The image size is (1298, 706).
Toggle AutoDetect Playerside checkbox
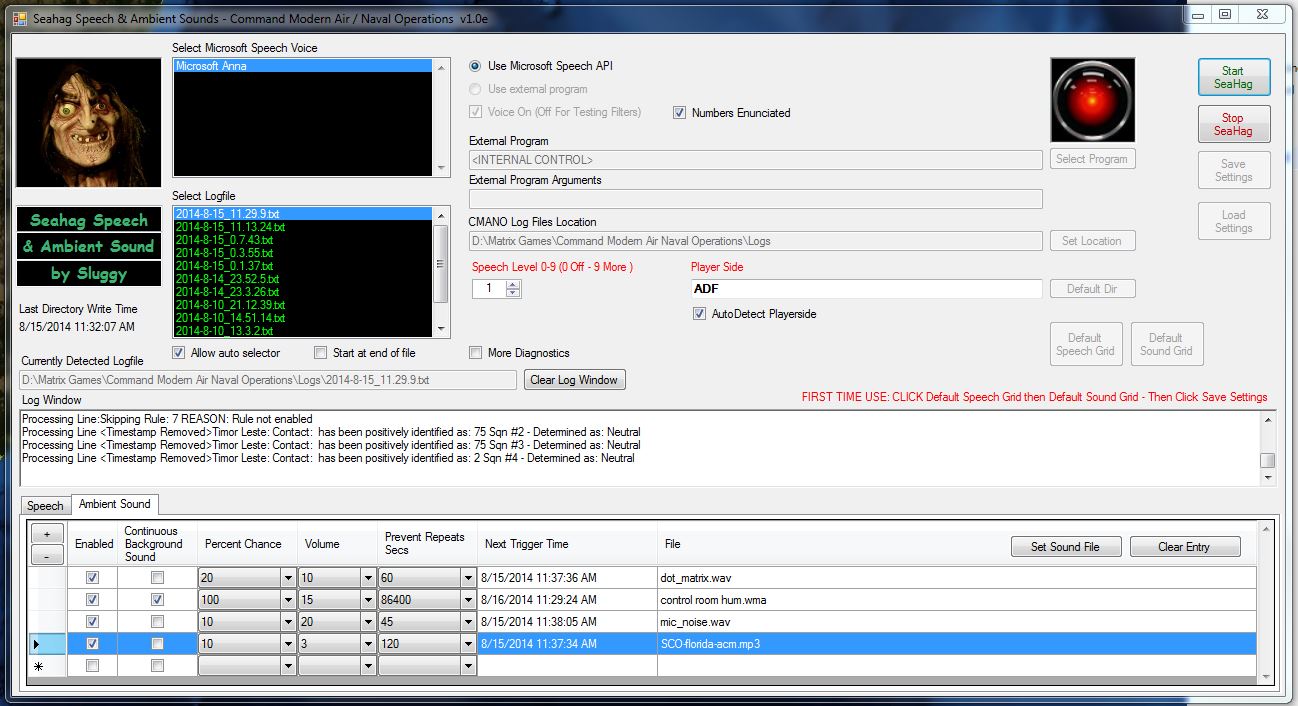click(699, 314)
